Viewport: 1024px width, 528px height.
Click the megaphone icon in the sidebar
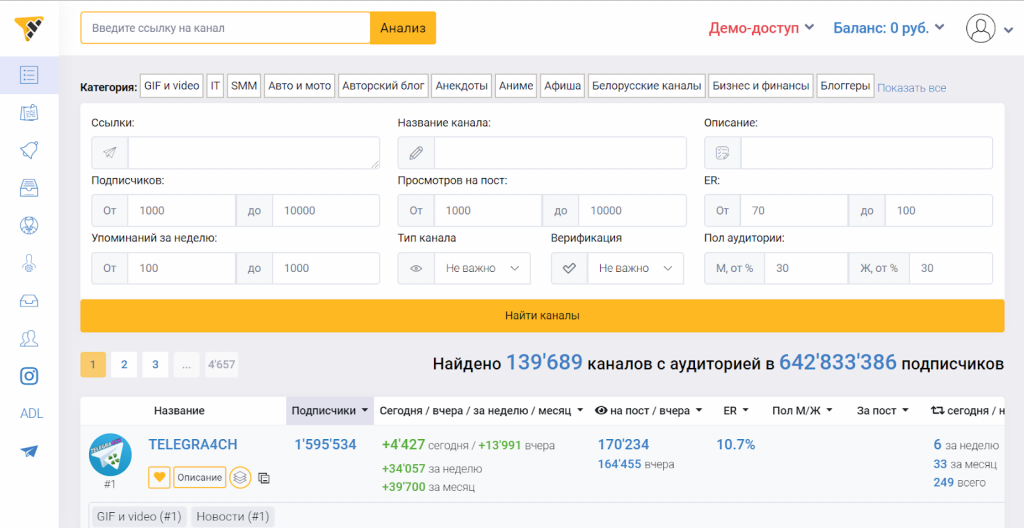click(x=29, y=150)
